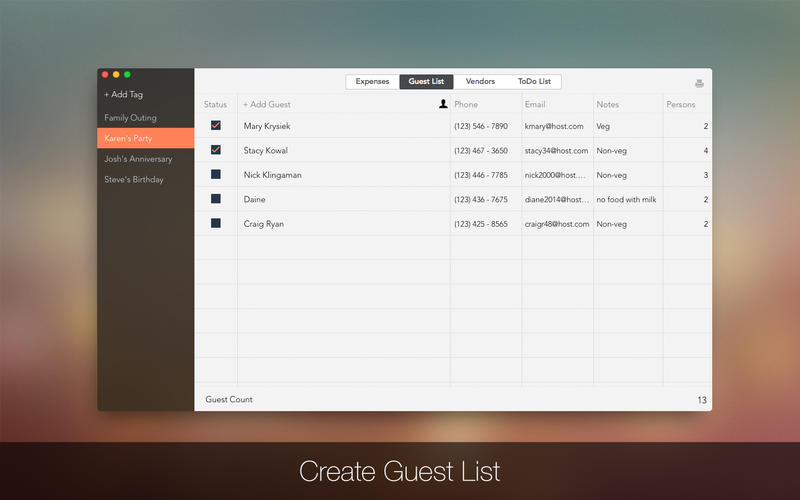Open the Vendors tab
Image resolution: width=800 pixels, height=500 pixels.
480,82
